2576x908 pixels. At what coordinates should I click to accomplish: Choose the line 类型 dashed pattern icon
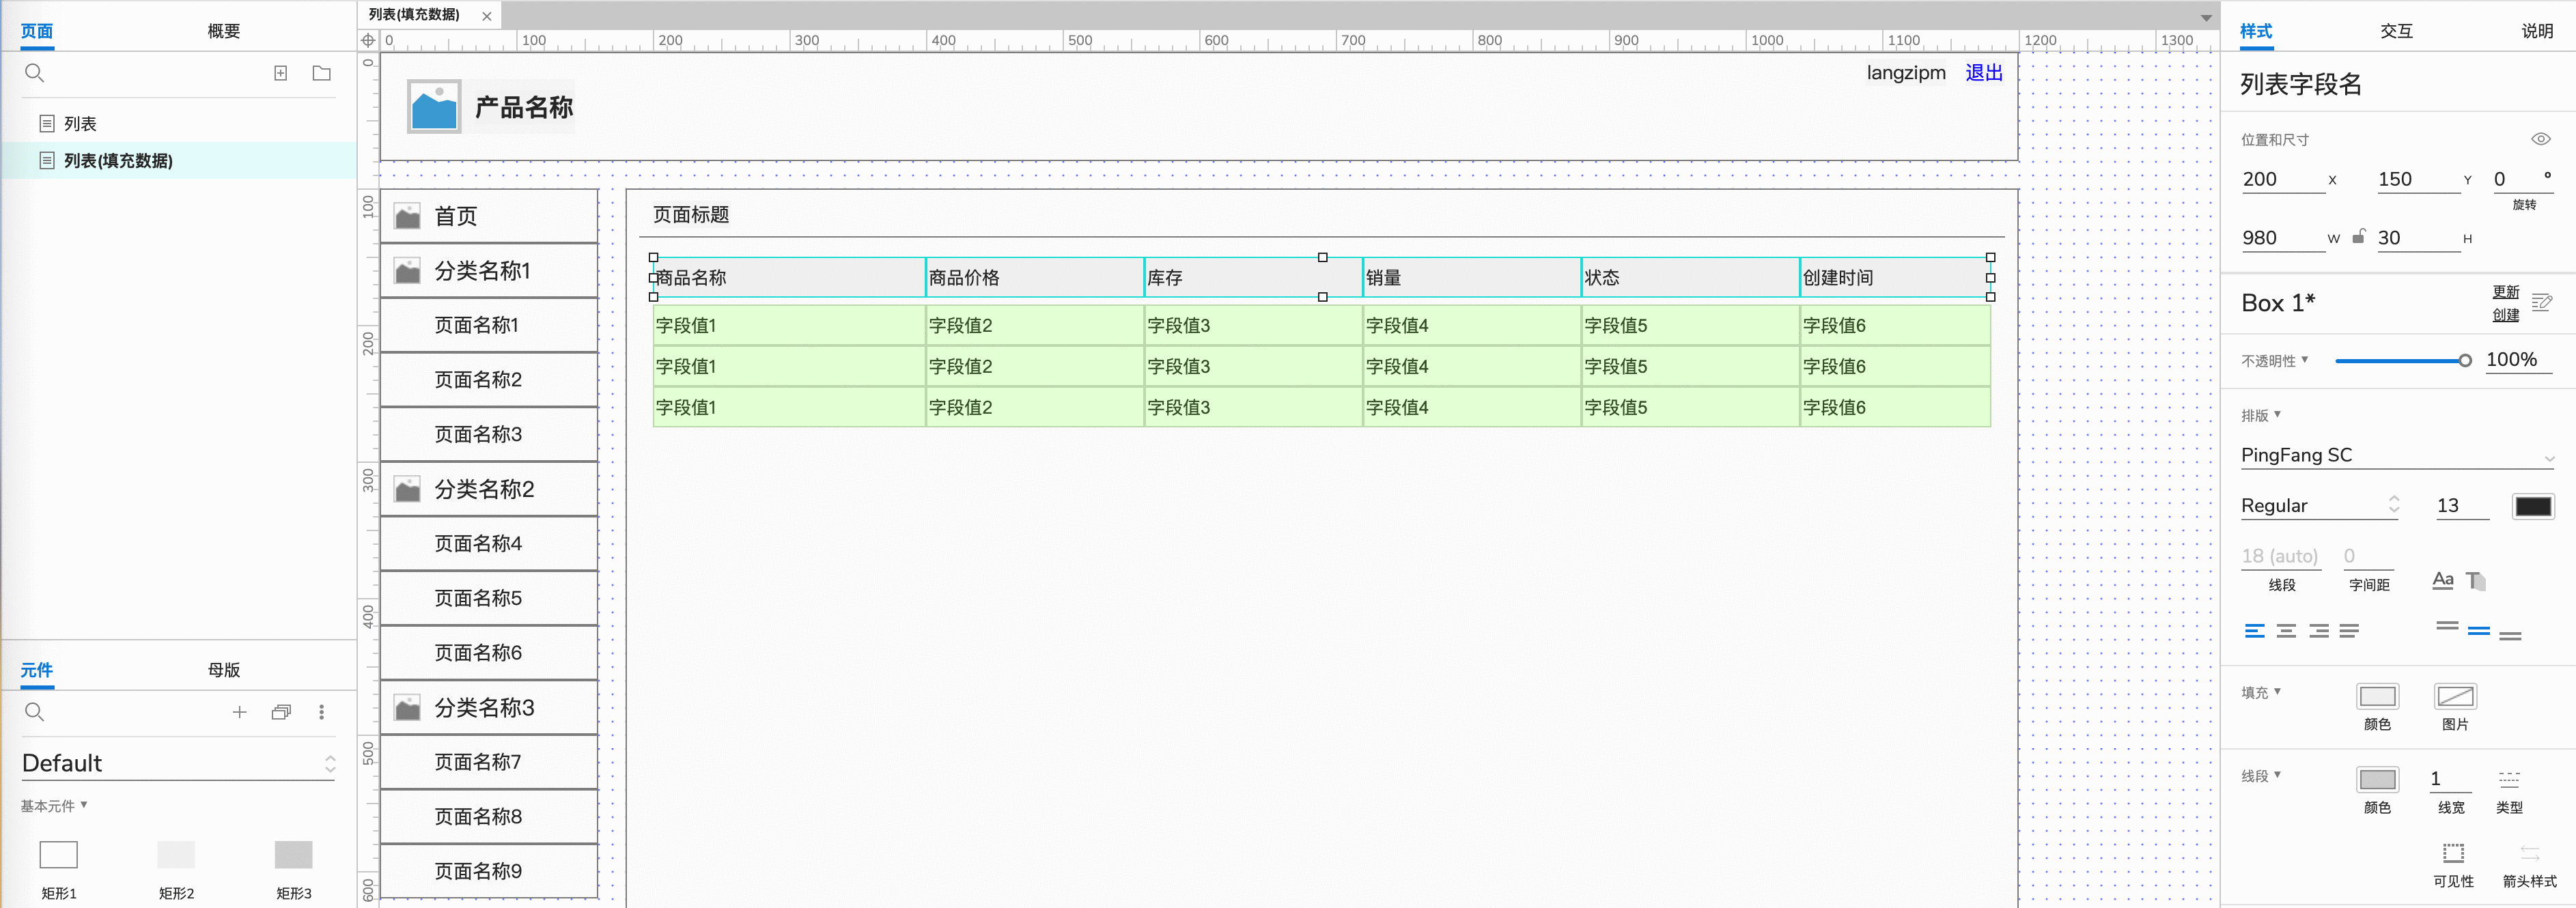click(x=2509, y=779)
